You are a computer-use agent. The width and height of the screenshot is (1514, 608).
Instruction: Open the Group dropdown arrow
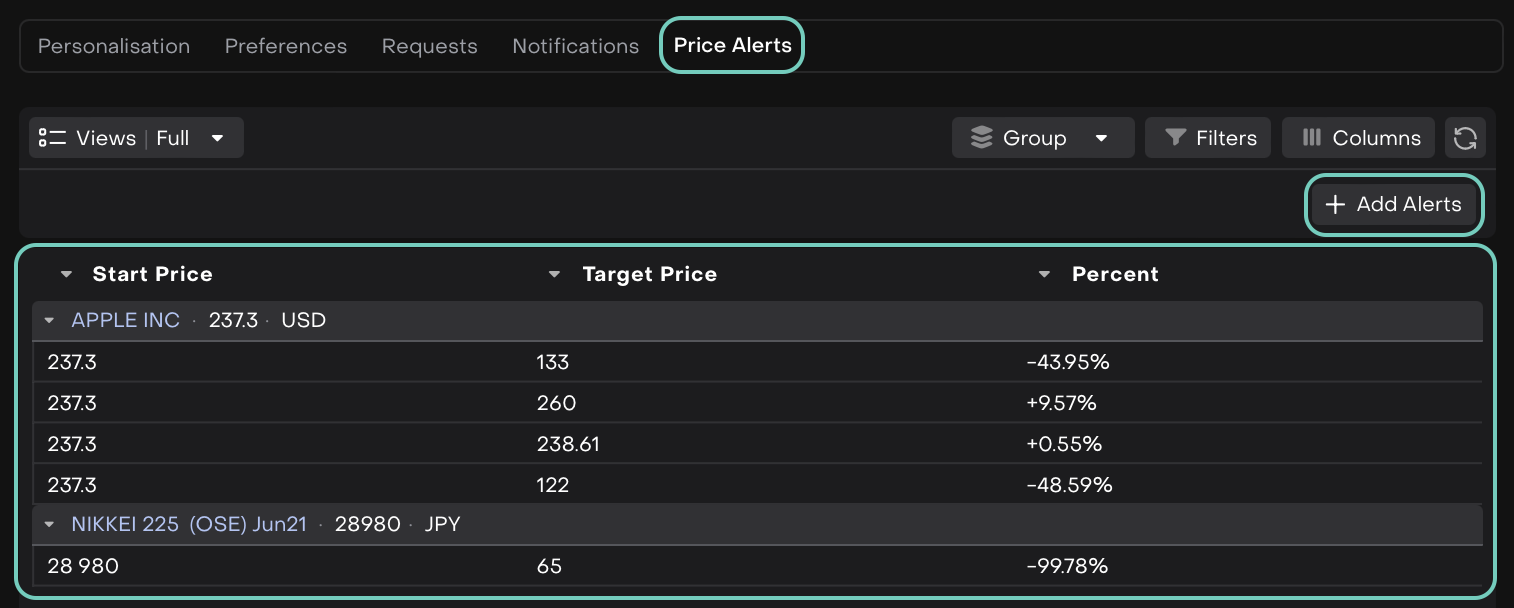(x=1101, y=138)
